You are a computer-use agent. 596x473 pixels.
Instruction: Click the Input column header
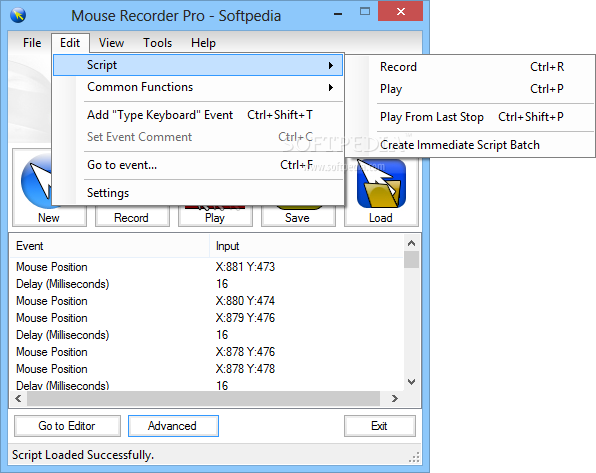(306, 246)
